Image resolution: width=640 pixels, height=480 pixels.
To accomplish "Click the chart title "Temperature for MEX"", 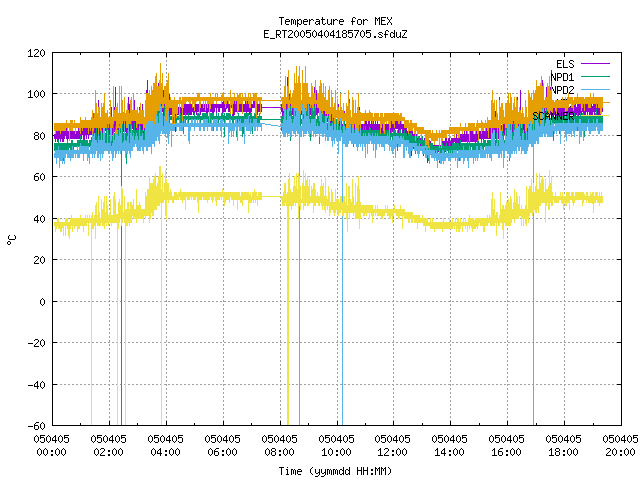I will click(x=335, y=21).
